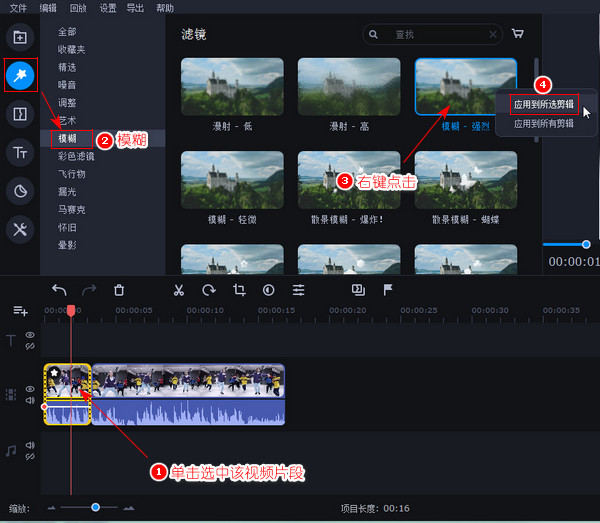Select the 散景模糊 - 蝴蝶 filter thumbnail
600x523 pixels.
[466, 180]
